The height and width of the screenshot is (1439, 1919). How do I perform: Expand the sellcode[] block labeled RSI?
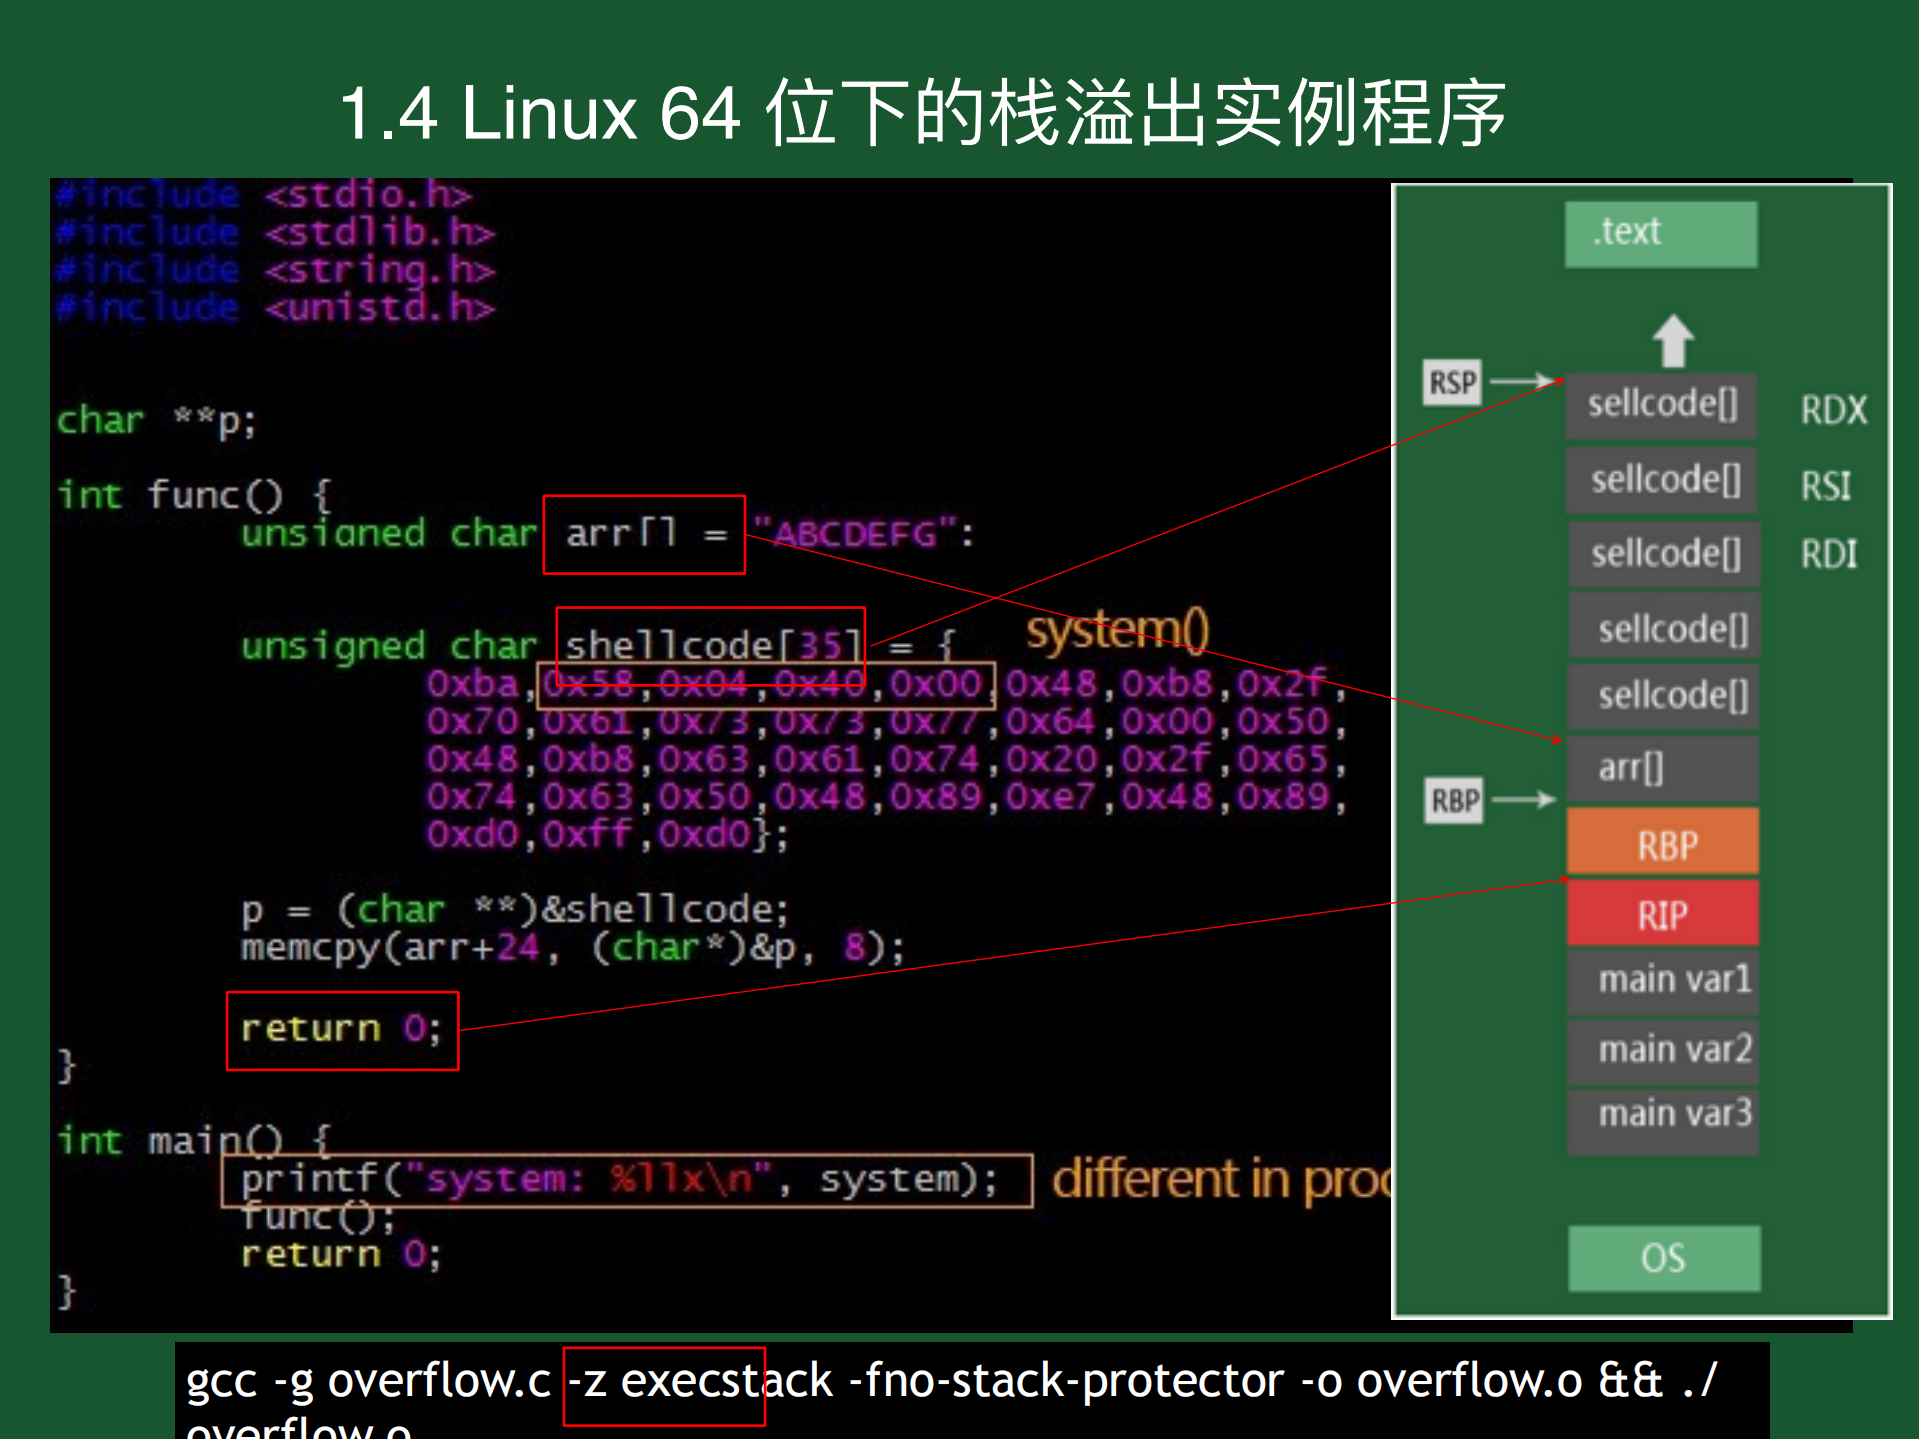(x=1660, y=479)
